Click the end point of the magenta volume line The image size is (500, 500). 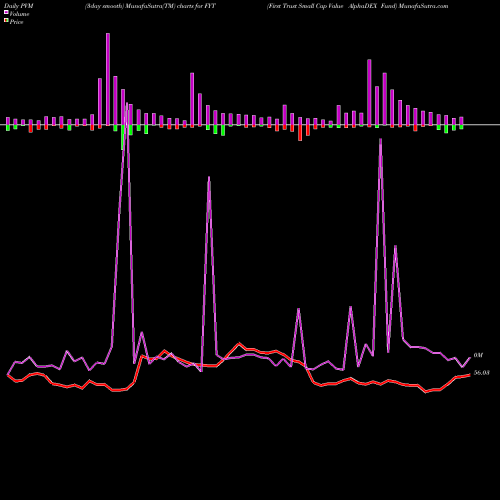pos(470,358)
